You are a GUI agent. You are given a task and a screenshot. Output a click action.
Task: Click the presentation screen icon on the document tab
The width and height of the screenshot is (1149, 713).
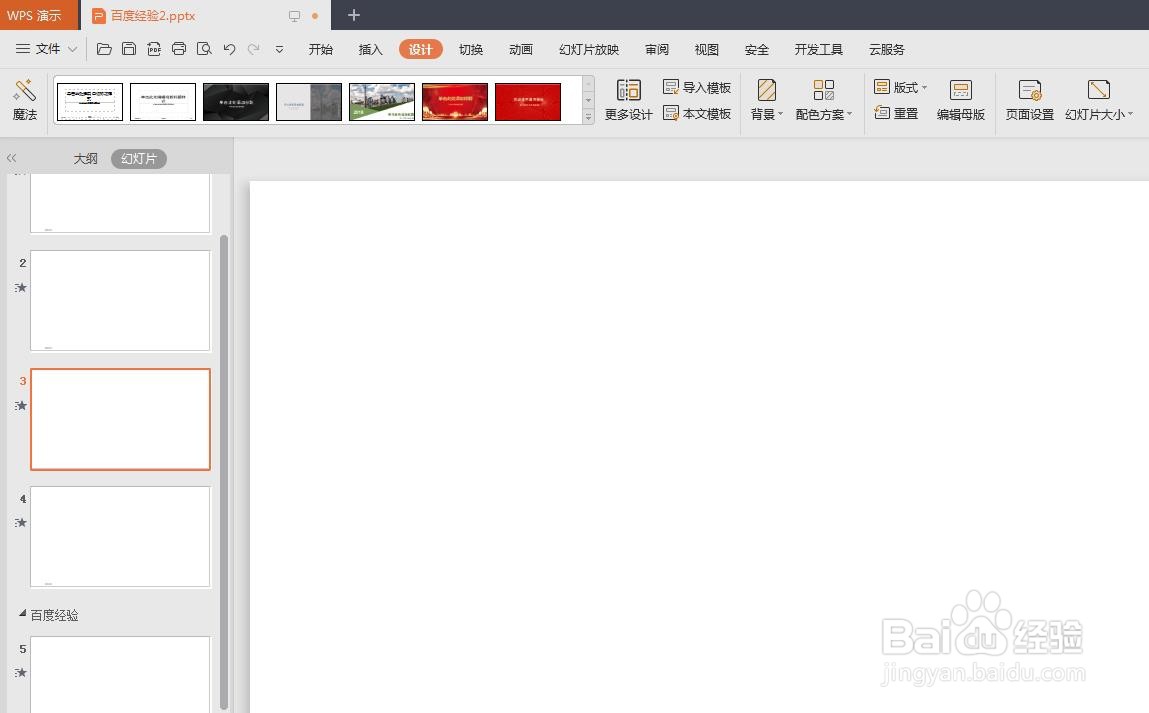tap(295, 15)
